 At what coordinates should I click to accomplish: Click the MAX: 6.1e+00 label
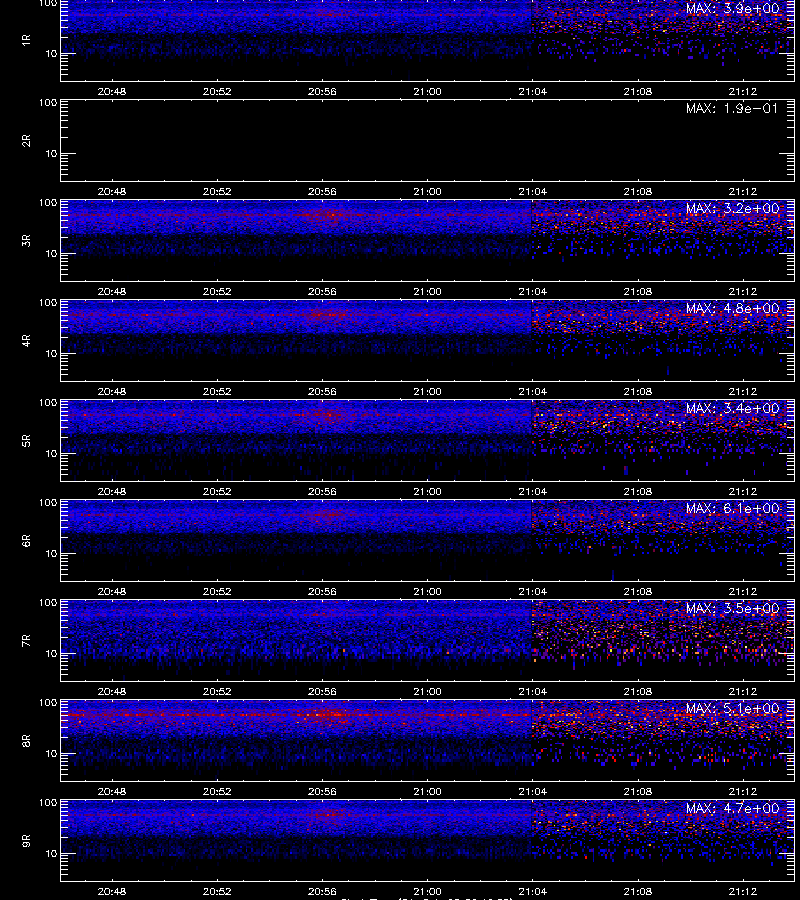coord(732,509)
